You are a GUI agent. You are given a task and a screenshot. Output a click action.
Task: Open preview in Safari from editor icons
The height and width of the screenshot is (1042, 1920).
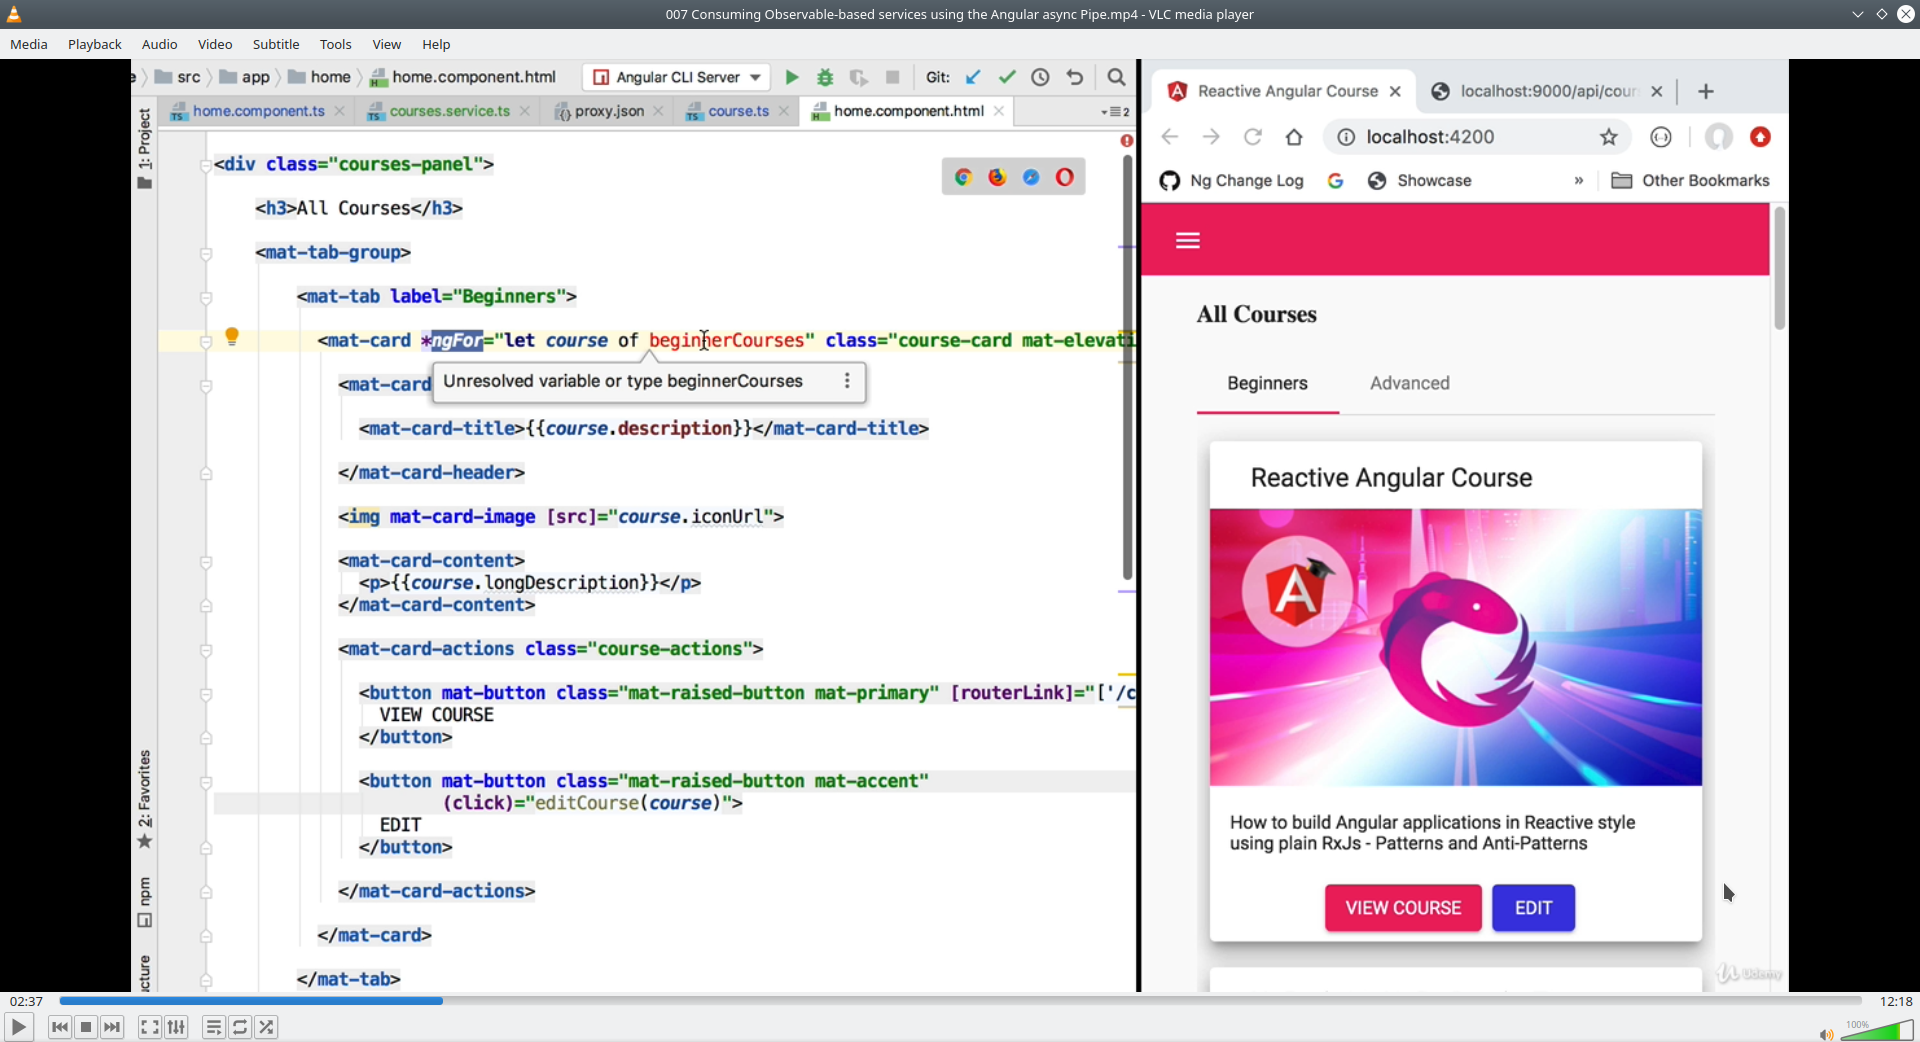click(1031, 177)
